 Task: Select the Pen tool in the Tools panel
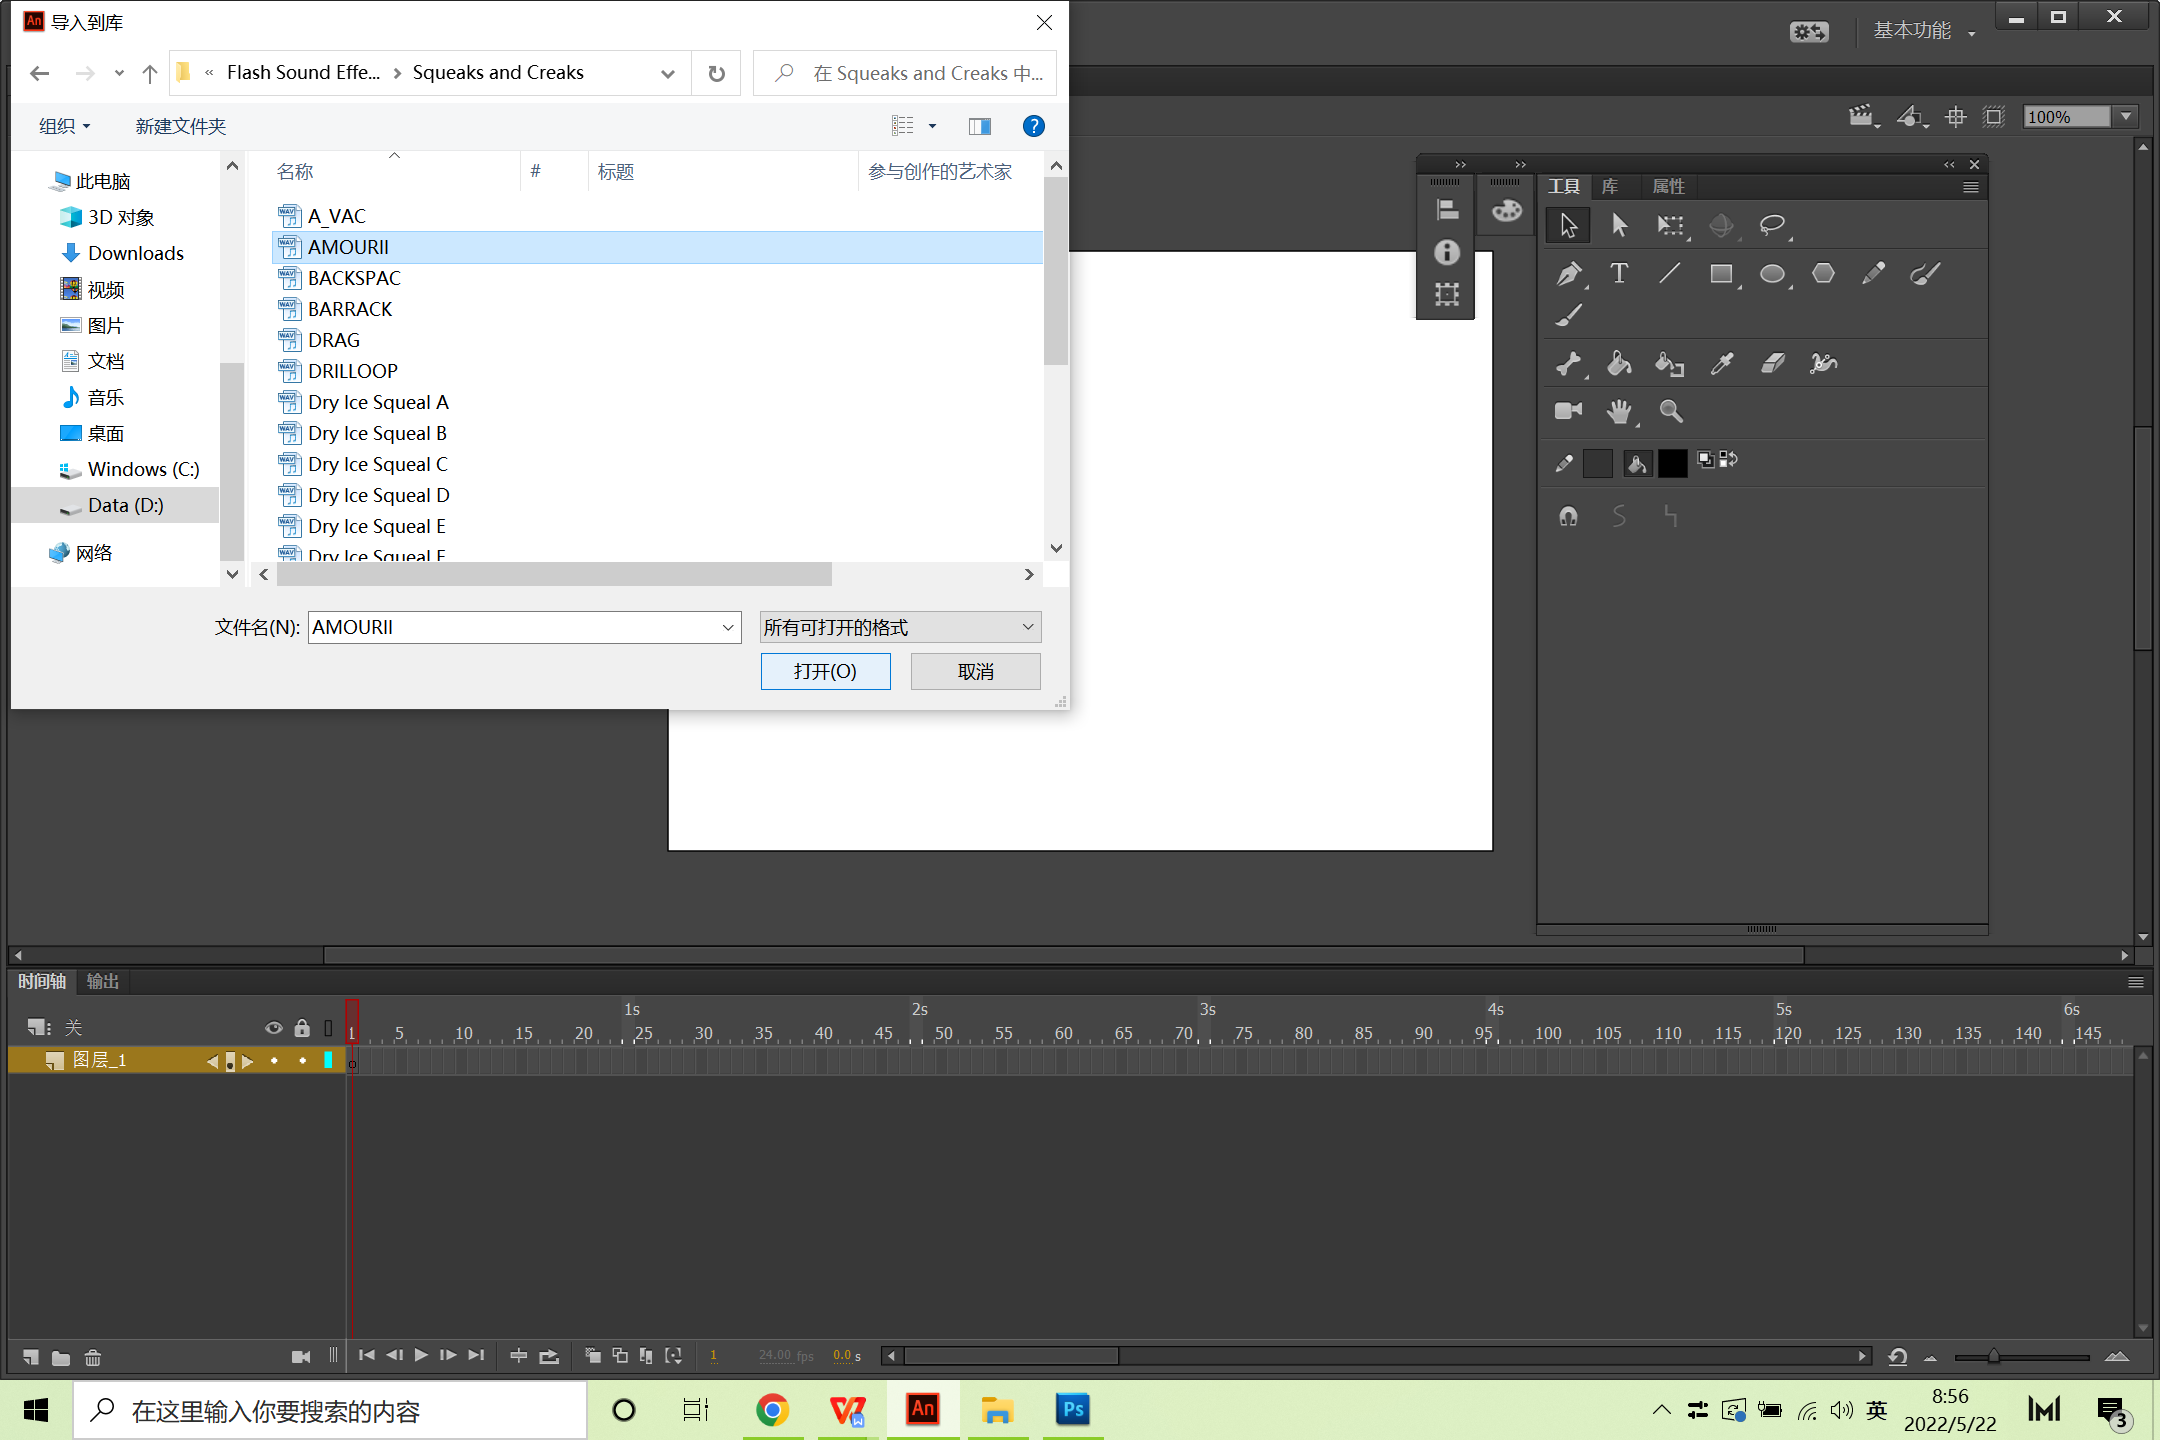coord(1568,274)
